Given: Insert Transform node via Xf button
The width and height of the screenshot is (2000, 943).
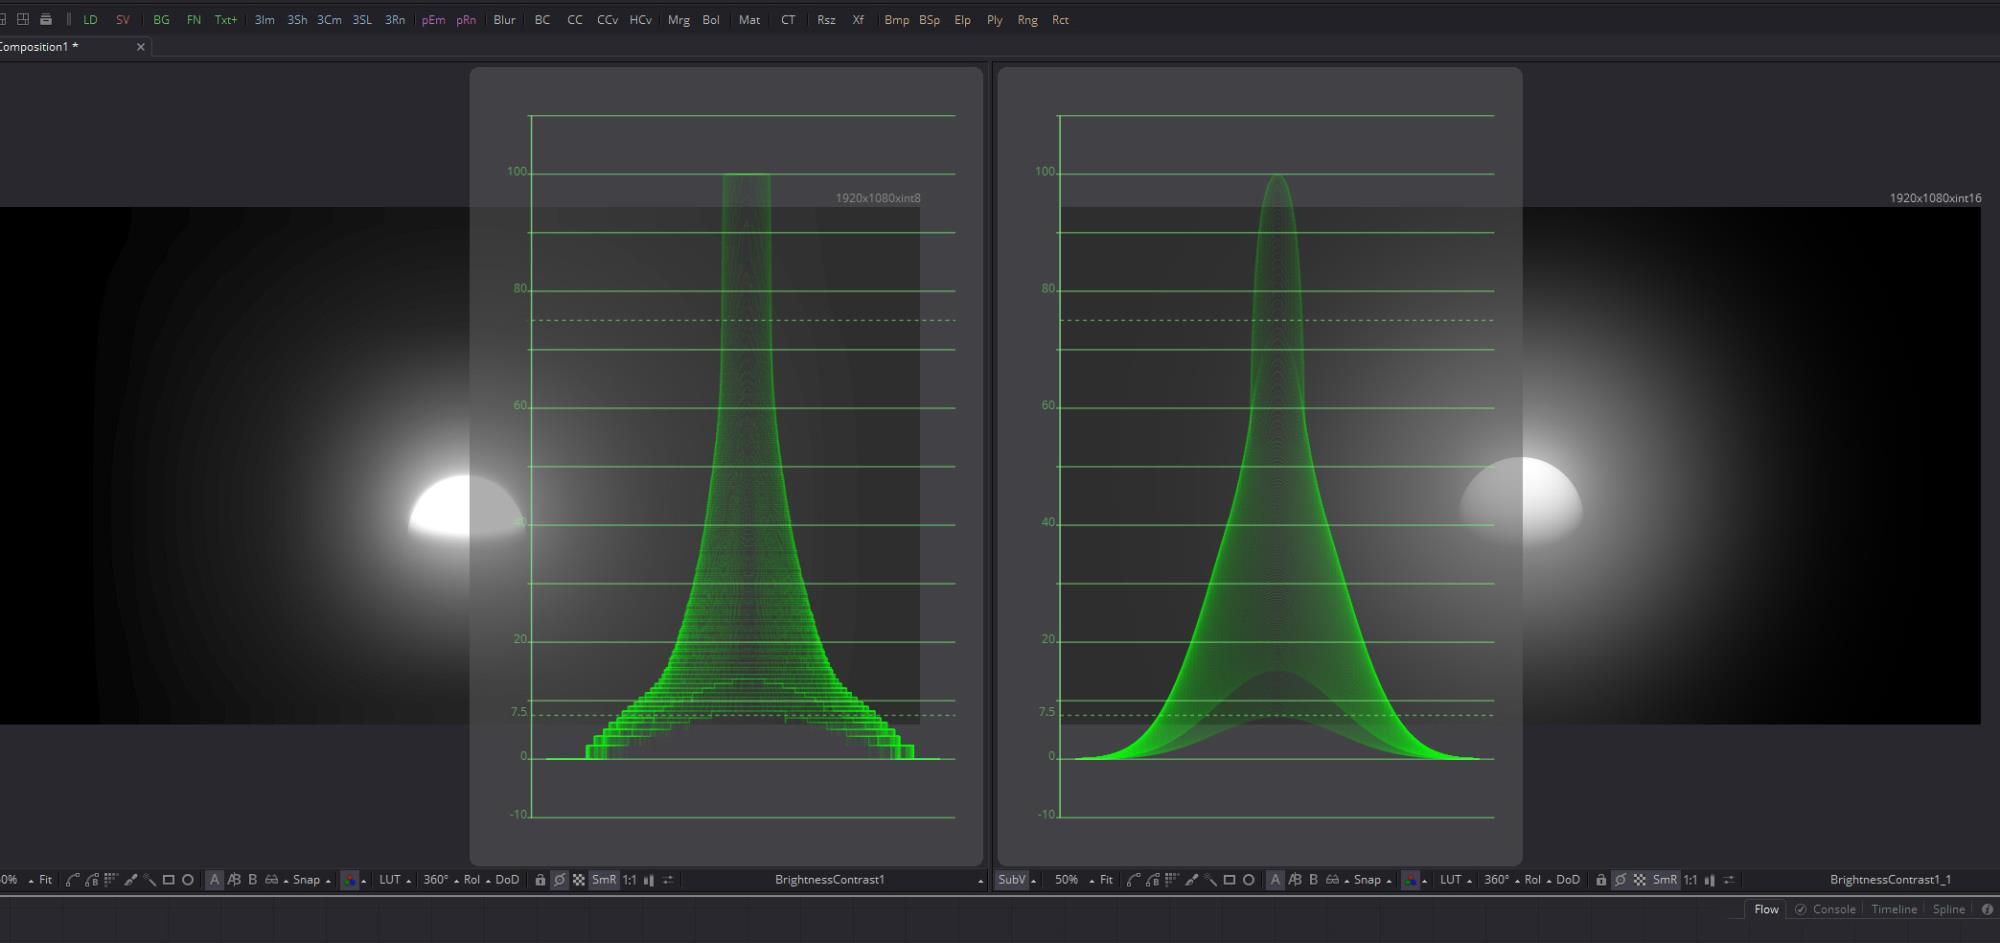Looking at the screenshot, I should point(858,20).
